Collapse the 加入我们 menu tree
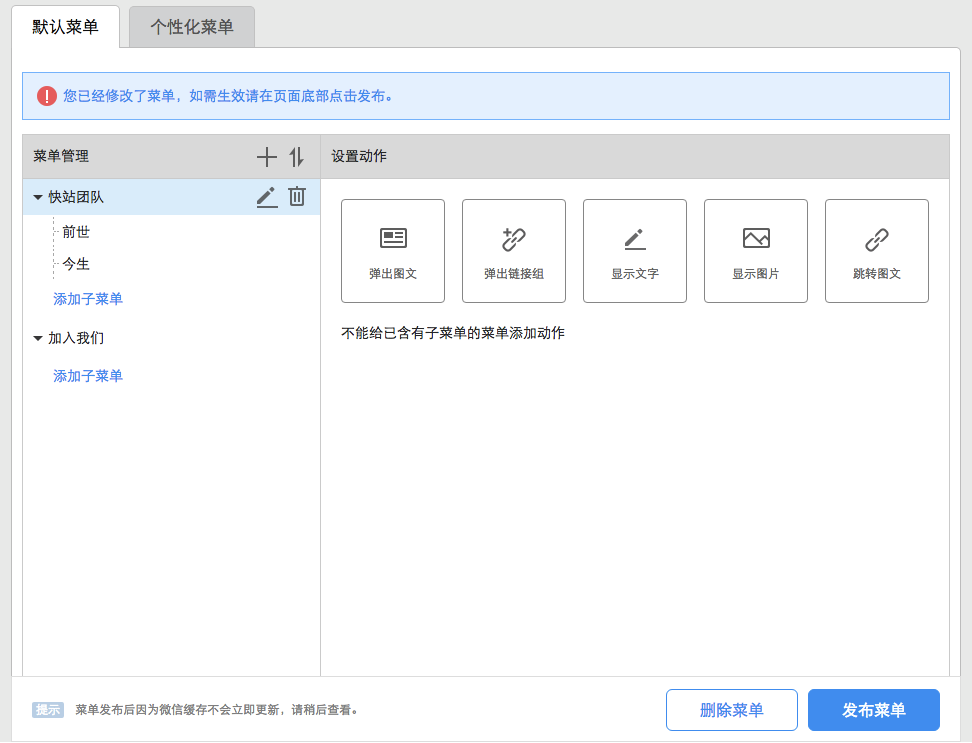The width and height of the screenshot is (972, 743). (x=38, y=339)
